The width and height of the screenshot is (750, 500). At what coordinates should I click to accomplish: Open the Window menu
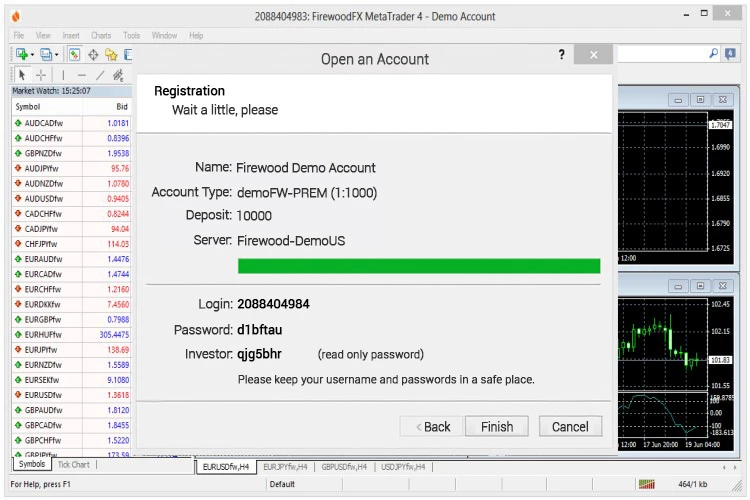coord(164,35)
